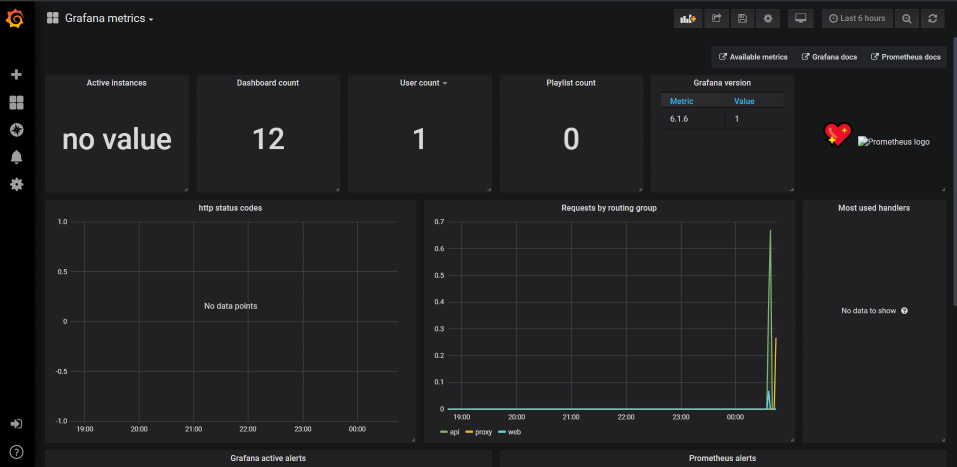Toggle the web series in legend
The image size is (957, 467).
pyautogui.click(x=515, y=432)
